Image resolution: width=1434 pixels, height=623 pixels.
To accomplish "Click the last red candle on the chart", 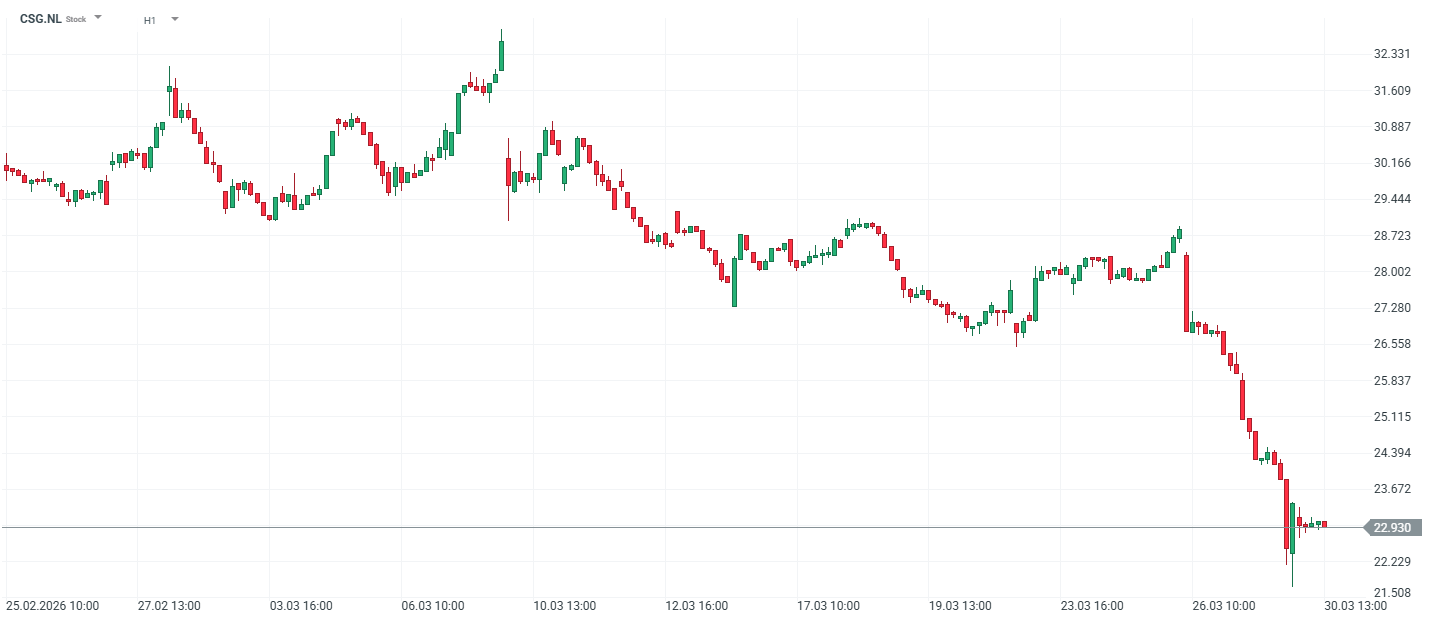I will point(1325,524).
